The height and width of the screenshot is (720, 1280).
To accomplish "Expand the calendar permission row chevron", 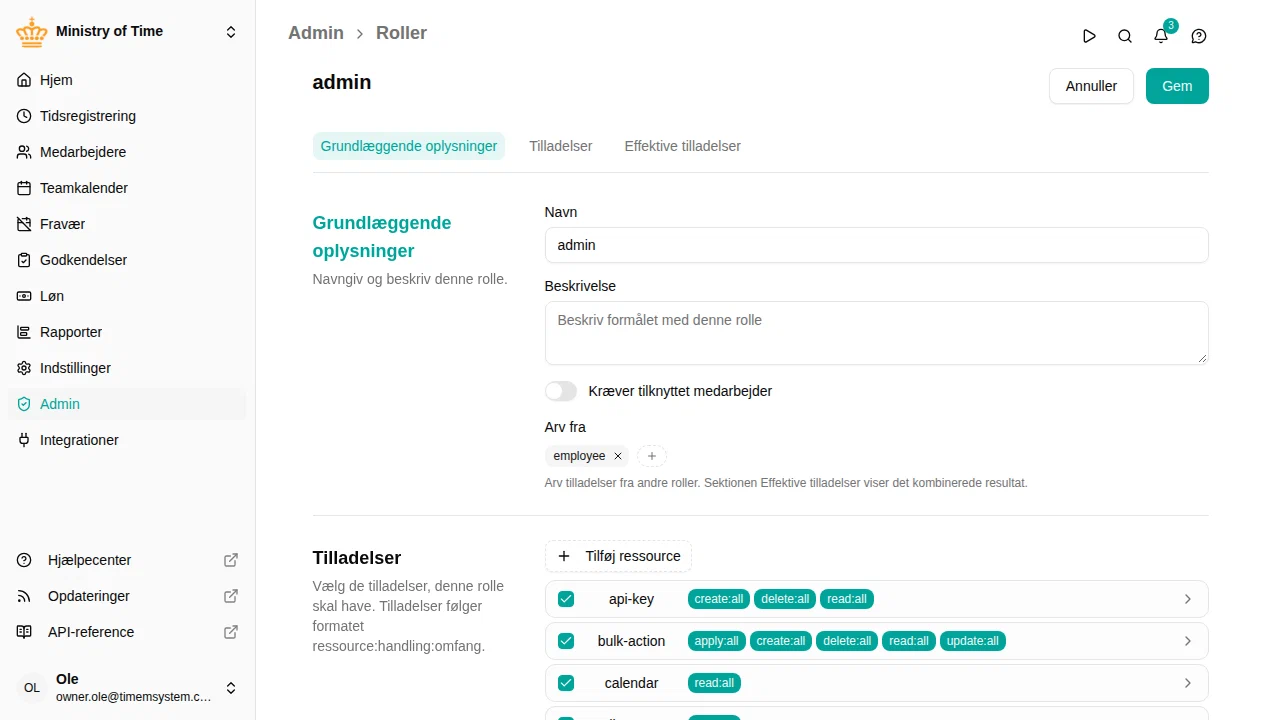I will point(1188,683).
